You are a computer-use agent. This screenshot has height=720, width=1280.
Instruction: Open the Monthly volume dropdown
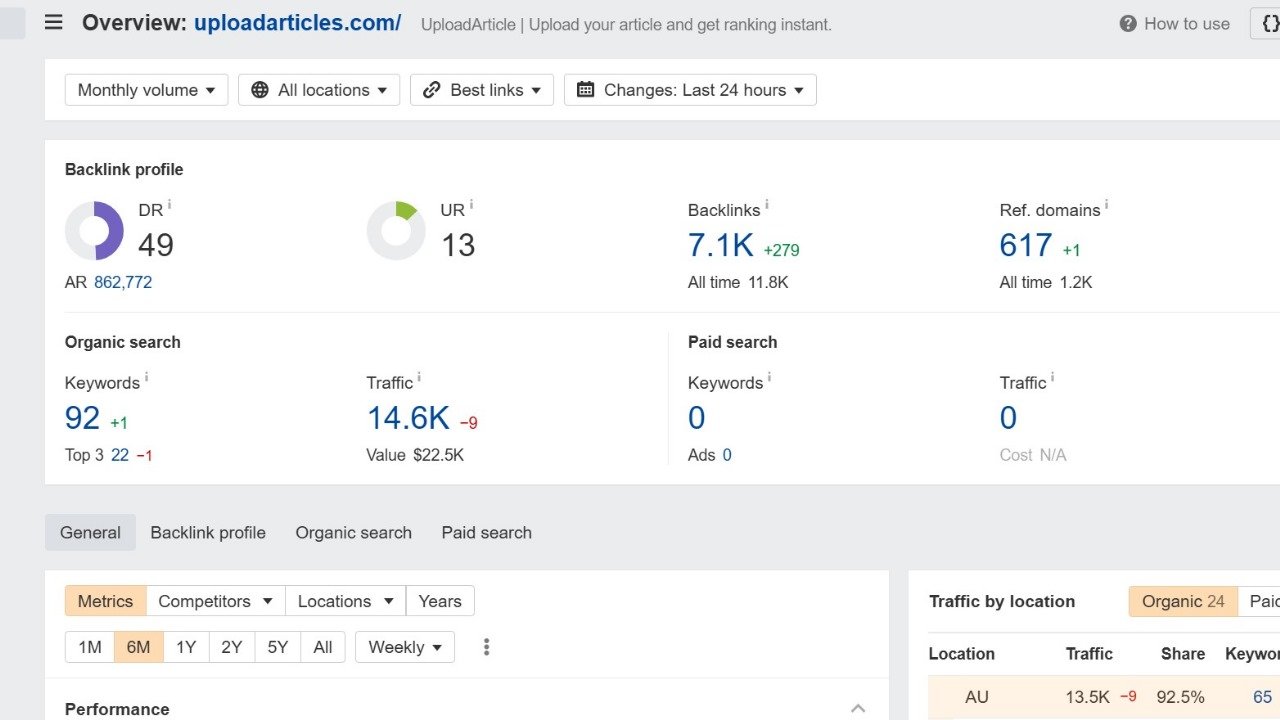tap(146, 90)
